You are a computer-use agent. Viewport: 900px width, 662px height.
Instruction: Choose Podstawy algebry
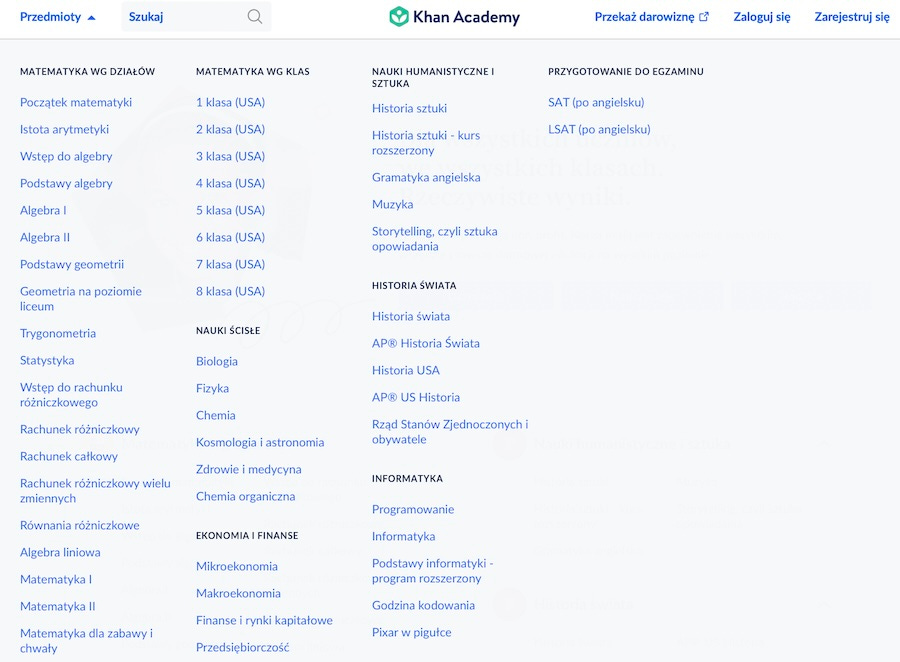66,183
